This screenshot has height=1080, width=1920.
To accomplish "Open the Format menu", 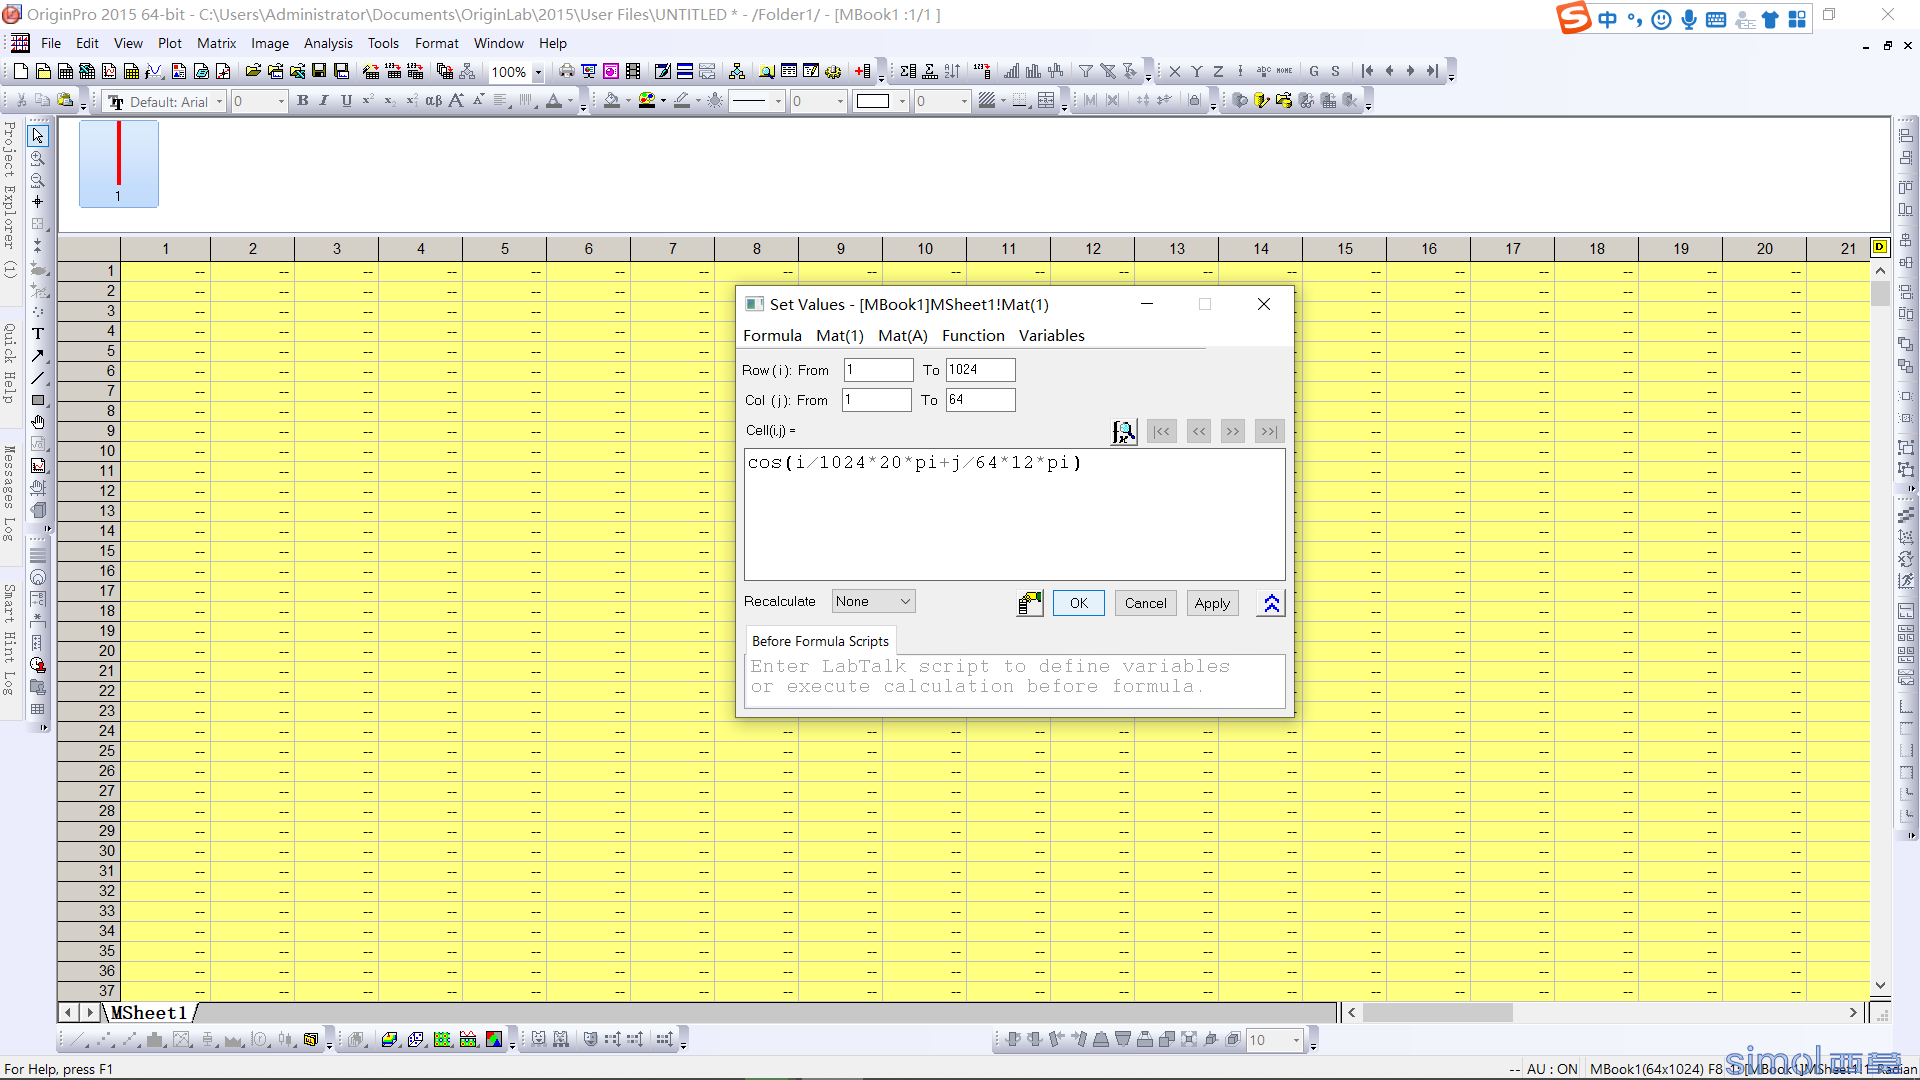I will [437, 43].
